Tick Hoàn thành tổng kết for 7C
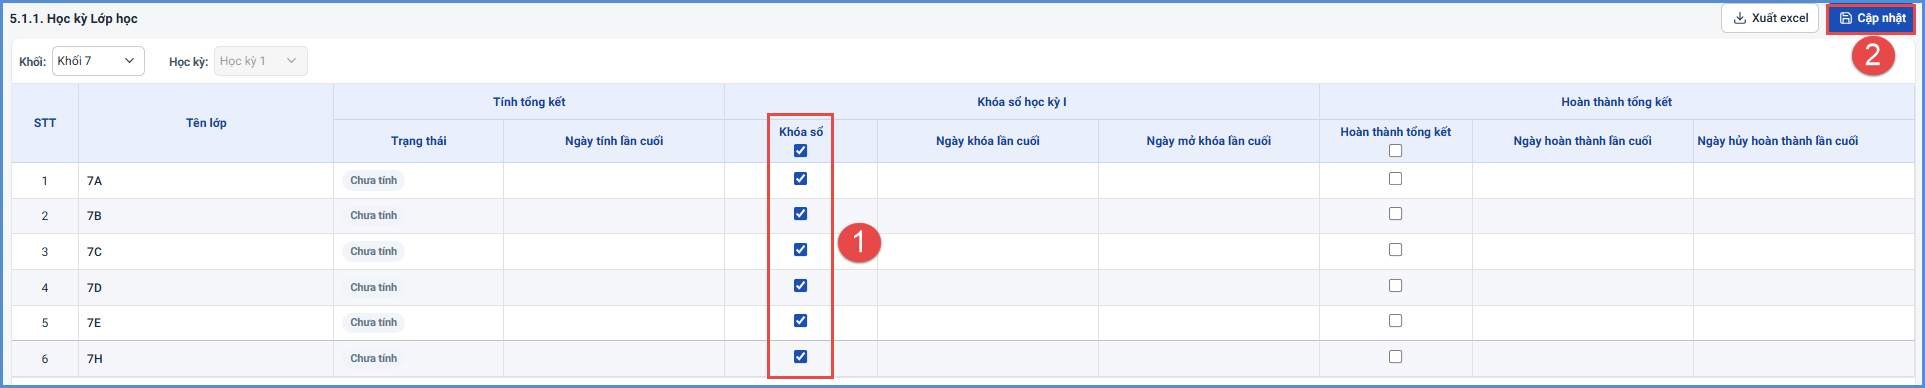The width and height of the screenshot is (1925, 388). [1395, 250]
